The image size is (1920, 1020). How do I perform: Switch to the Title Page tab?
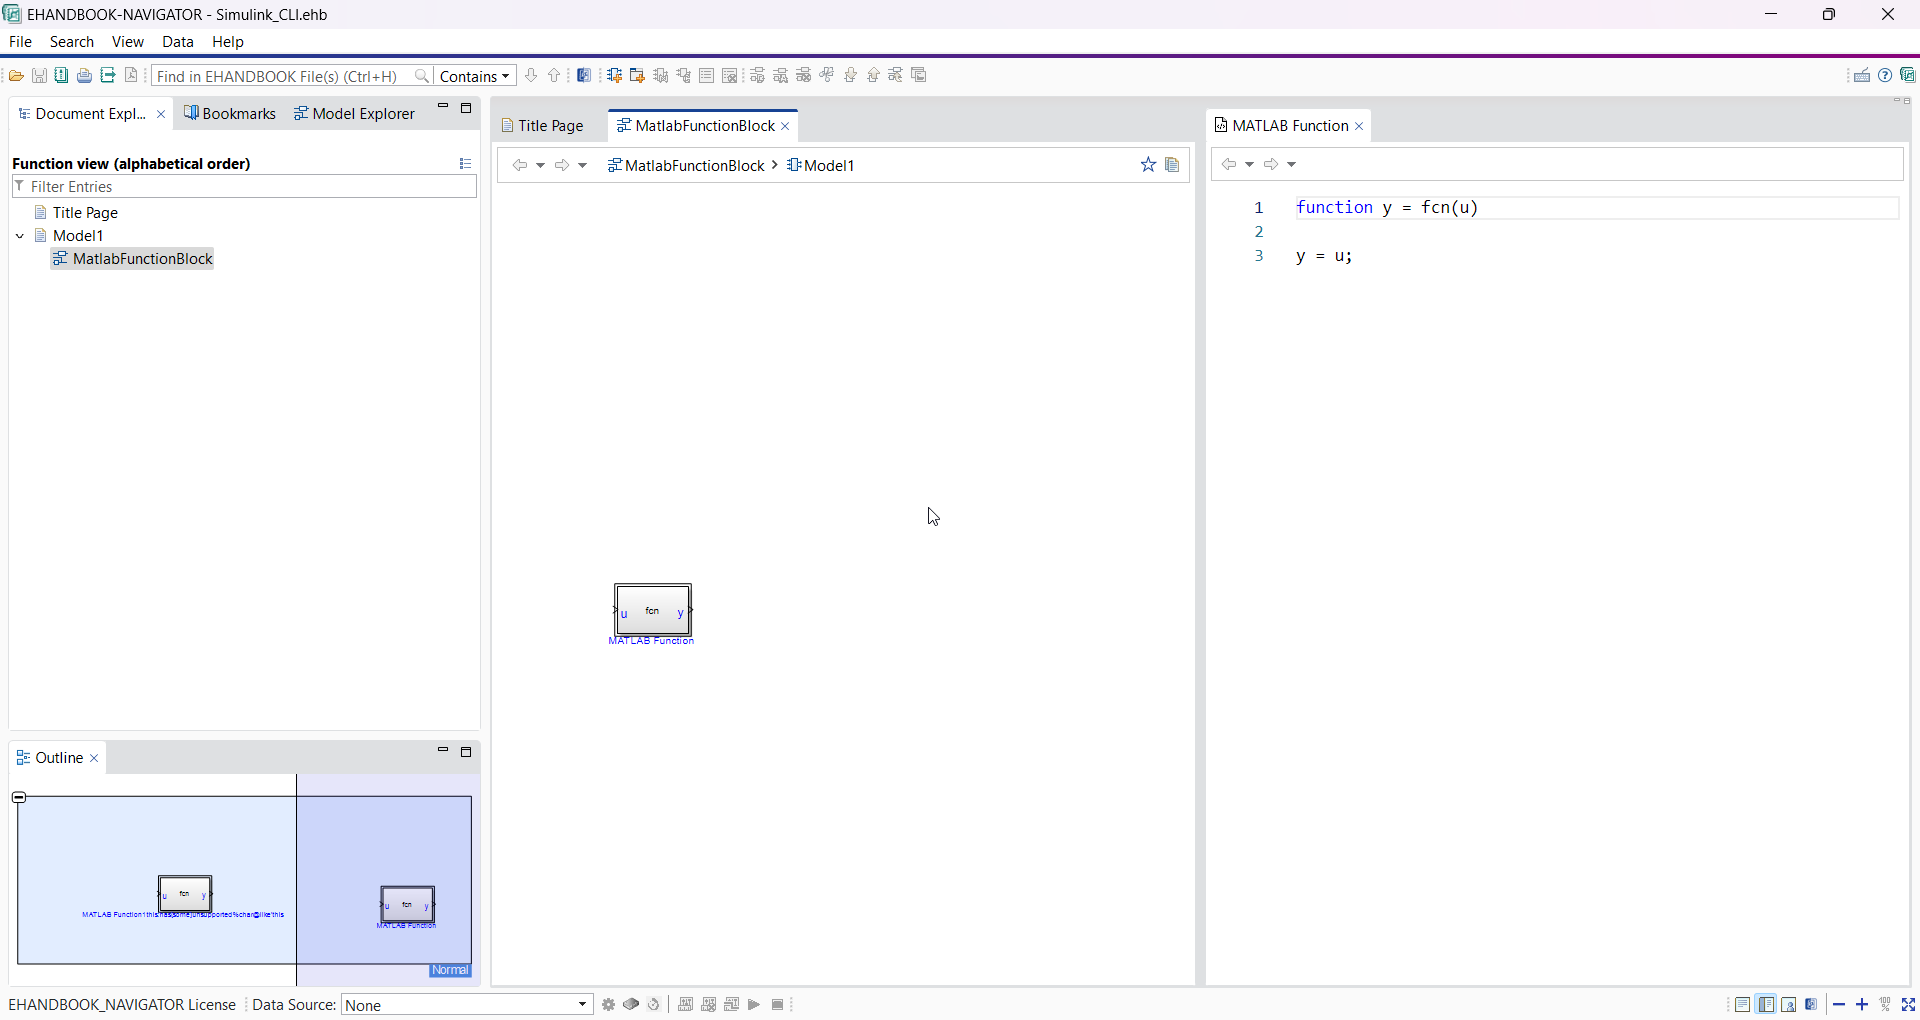(549, 126)
